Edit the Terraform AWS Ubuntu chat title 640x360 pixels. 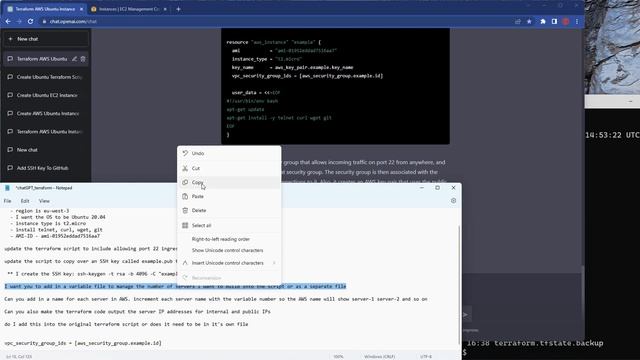[x=74, y=59]
